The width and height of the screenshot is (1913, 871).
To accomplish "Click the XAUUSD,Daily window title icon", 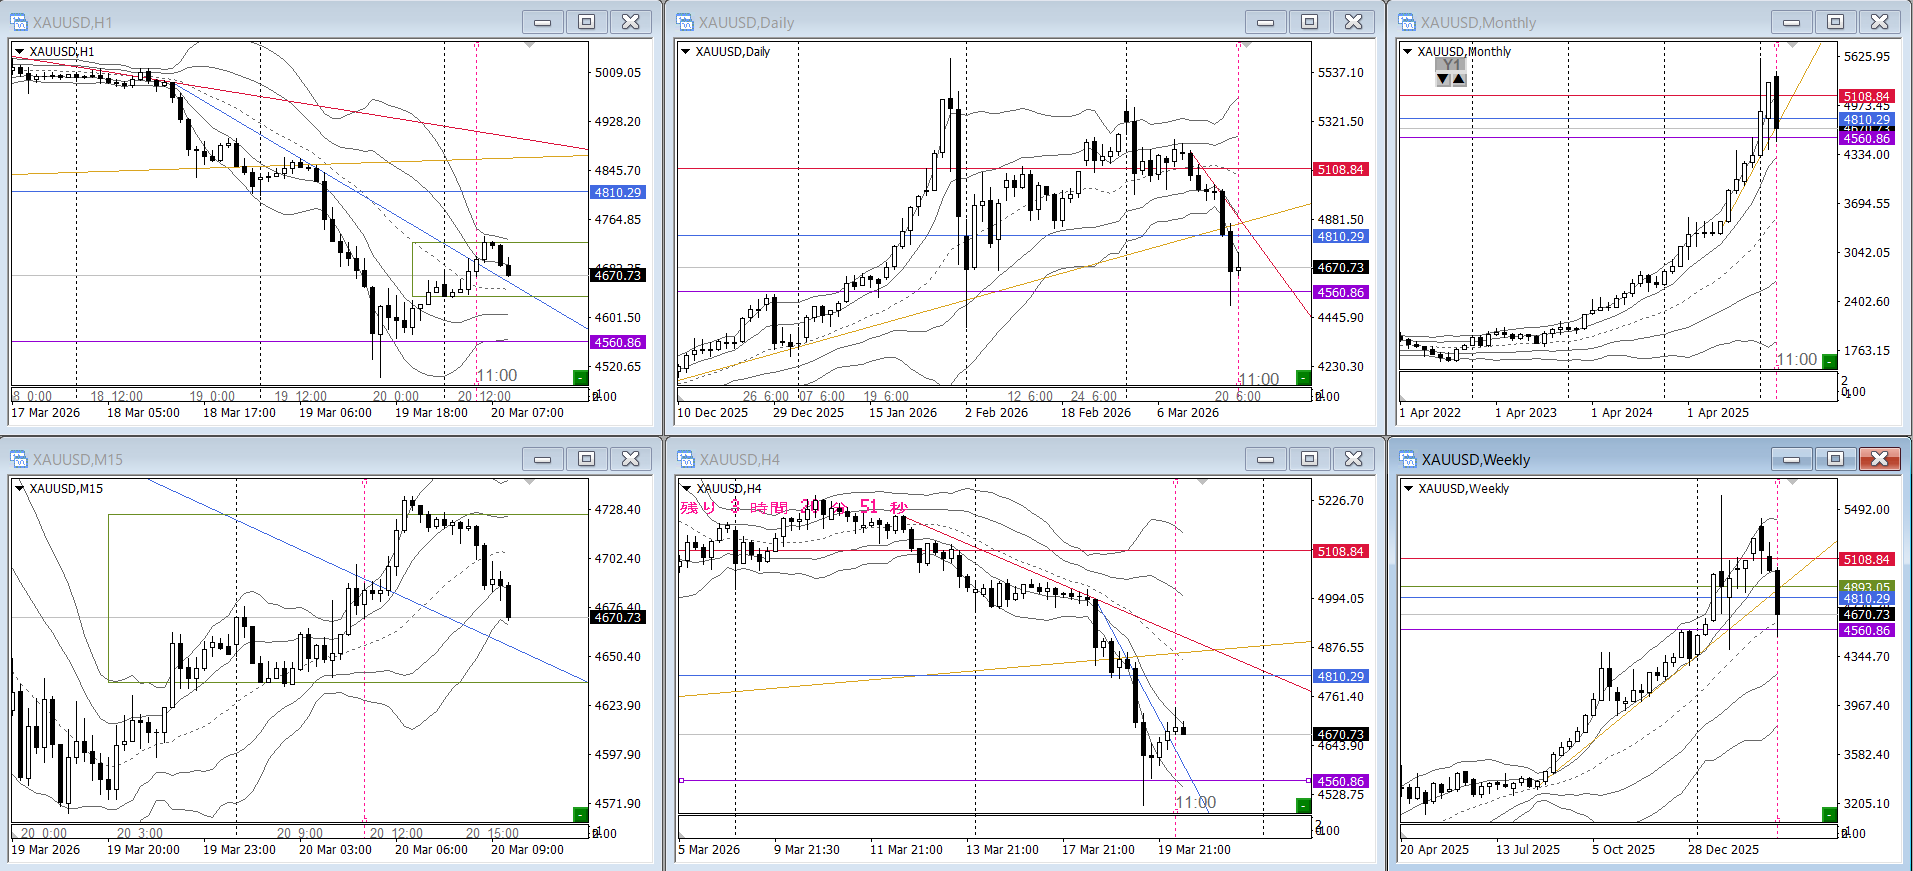I will pos(685,22).
